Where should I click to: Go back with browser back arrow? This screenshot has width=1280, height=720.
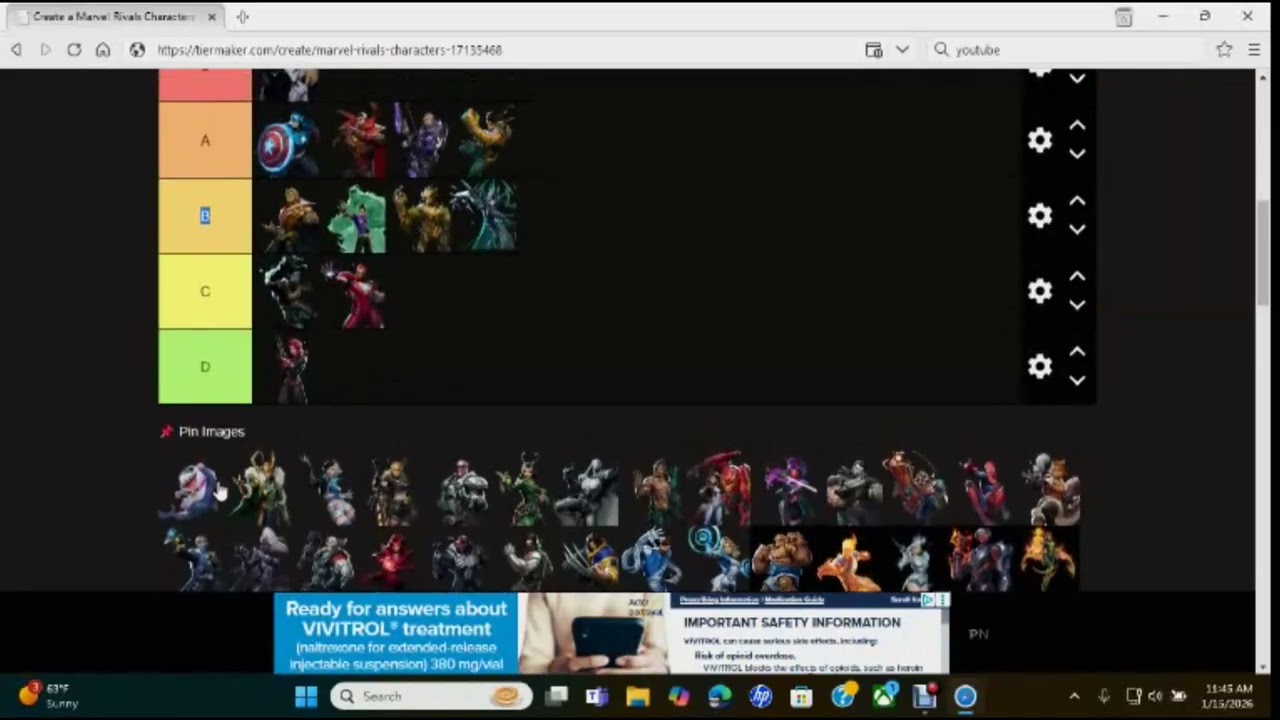click(17, 49)
